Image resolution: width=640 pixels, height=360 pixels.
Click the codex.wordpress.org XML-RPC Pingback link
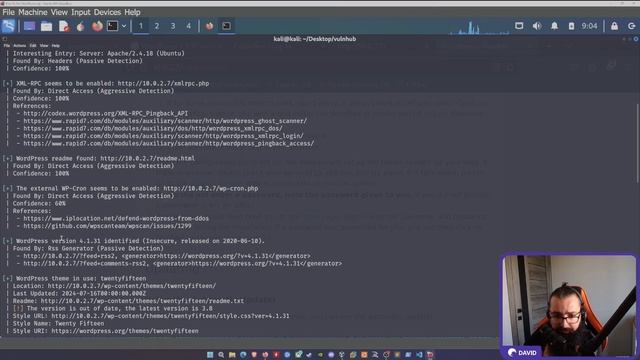pos(106,113)
